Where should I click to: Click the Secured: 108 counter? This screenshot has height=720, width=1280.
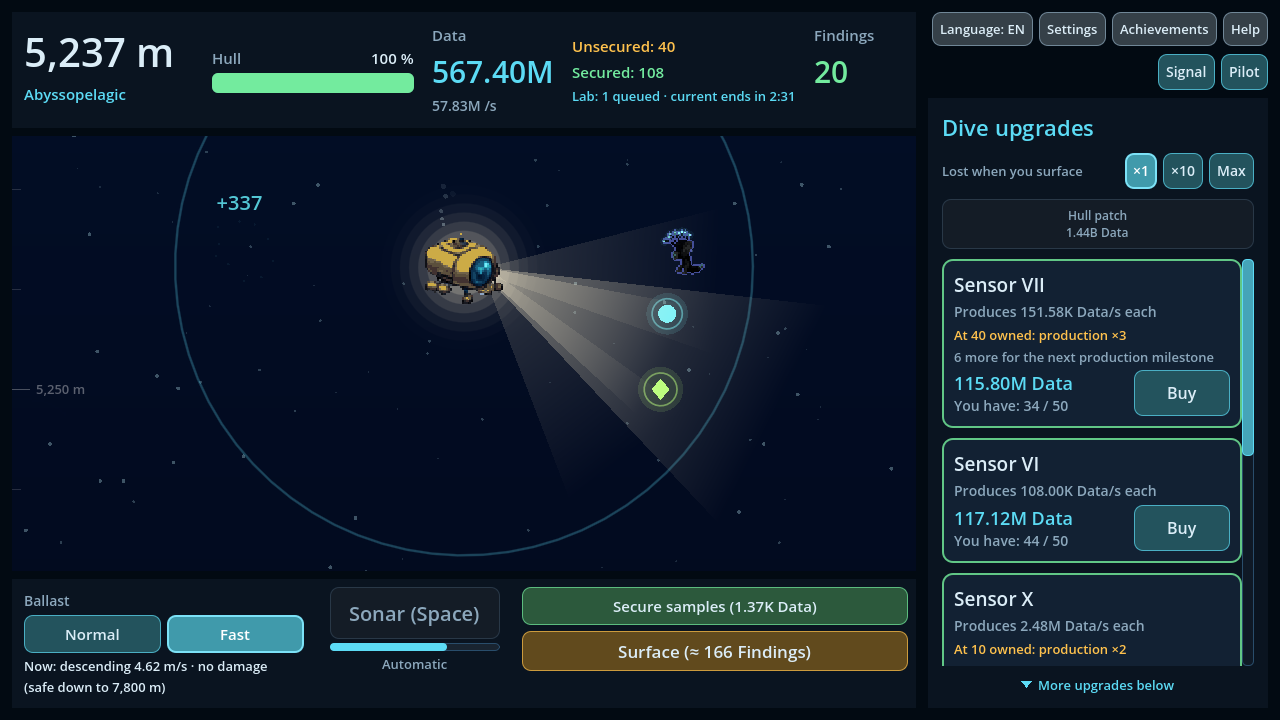[618, 73]
